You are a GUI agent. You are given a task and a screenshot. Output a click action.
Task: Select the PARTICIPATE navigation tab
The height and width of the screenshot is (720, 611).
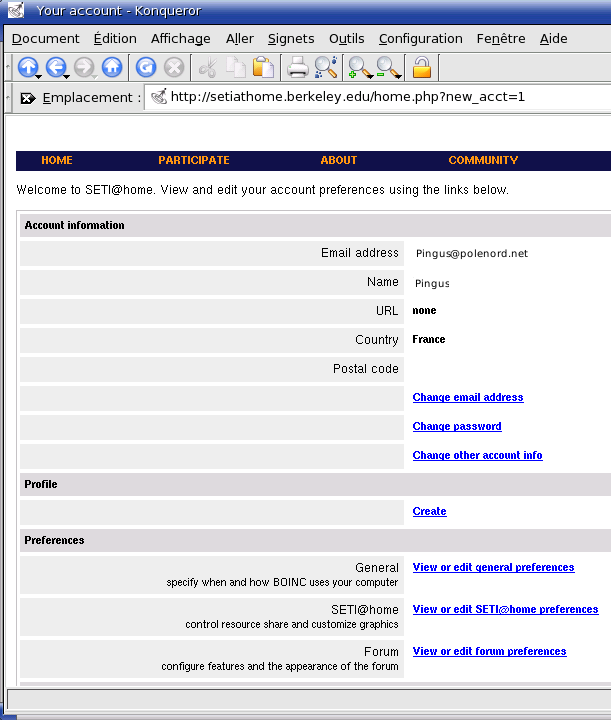(193, 160)
